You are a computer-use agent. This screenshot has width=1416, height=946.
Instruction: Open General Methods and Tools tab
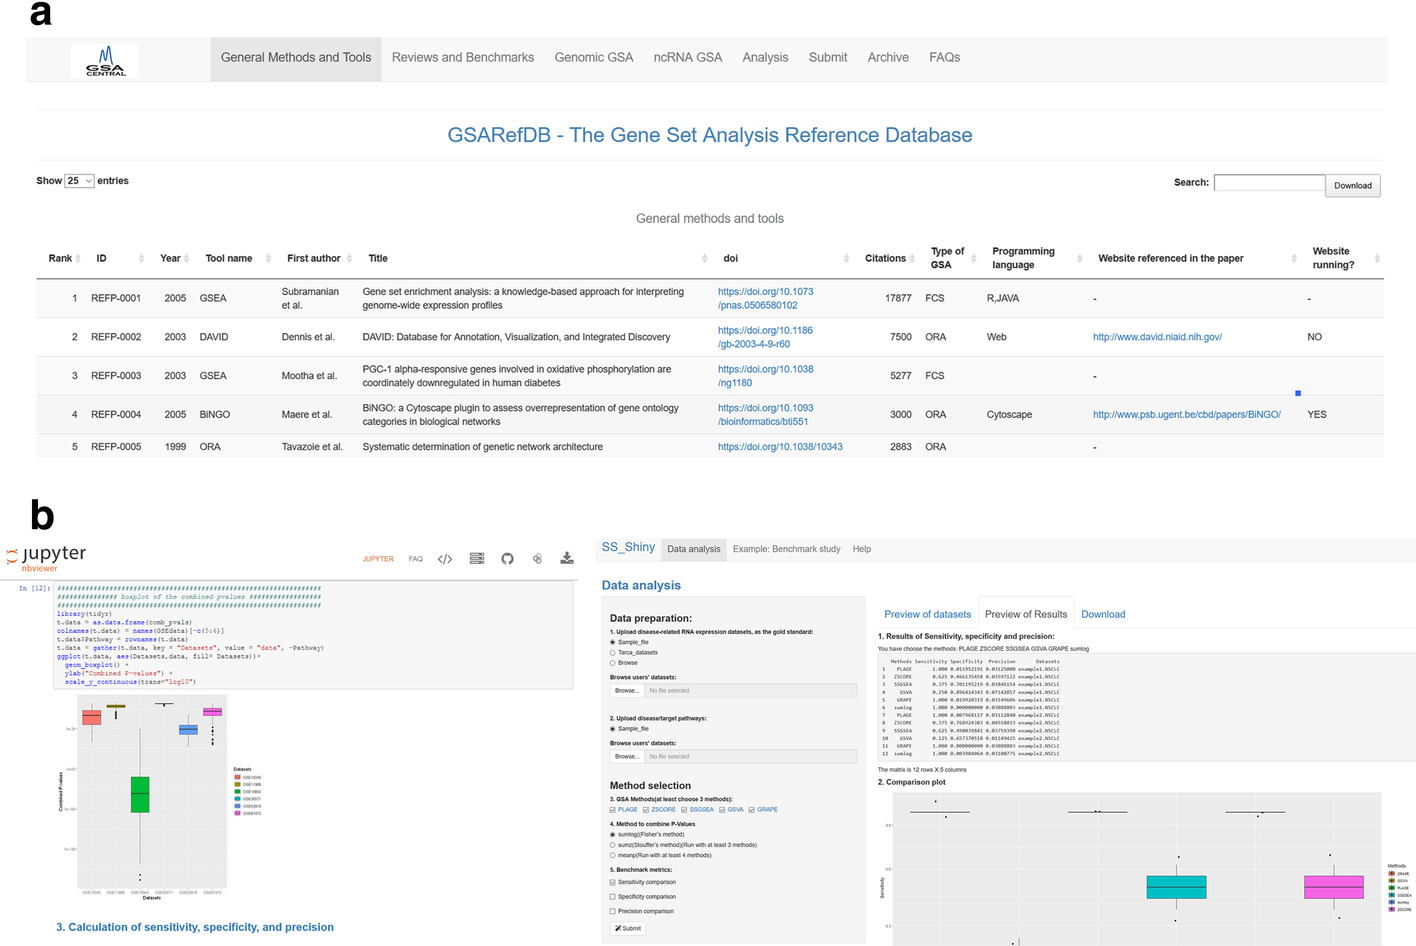pyautogui.click(x=296, y=58)
